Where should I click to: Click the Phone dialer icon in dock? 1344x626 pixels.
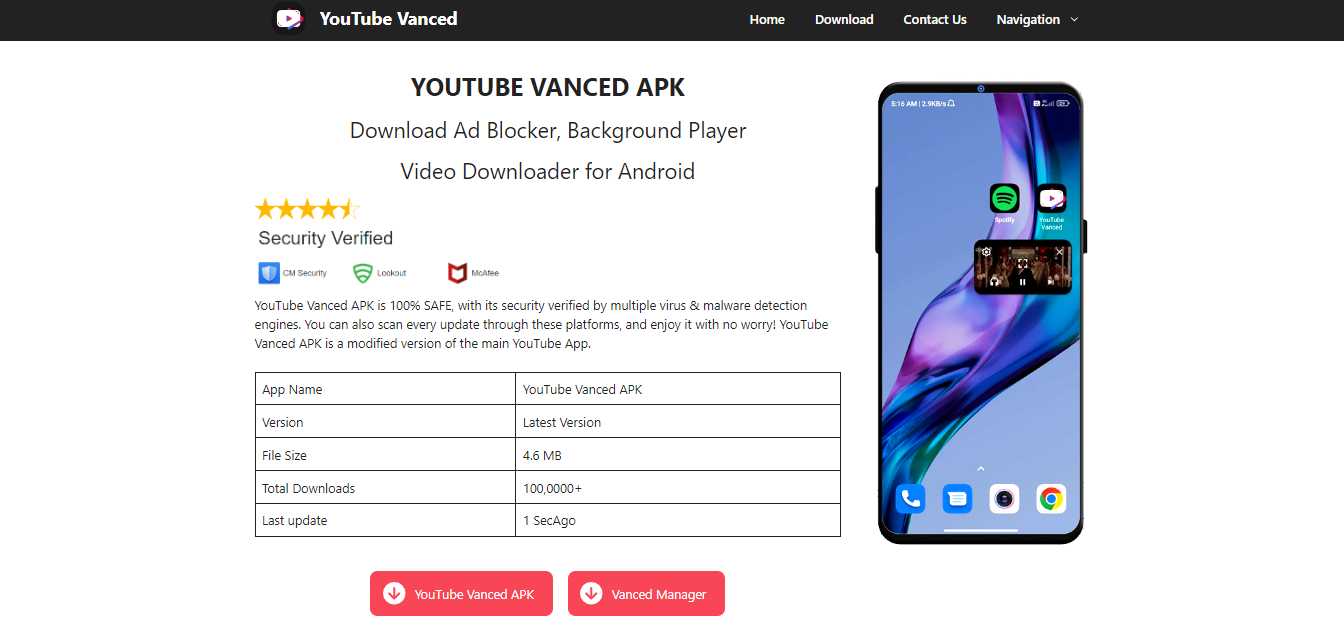click(x=910, y=498)
